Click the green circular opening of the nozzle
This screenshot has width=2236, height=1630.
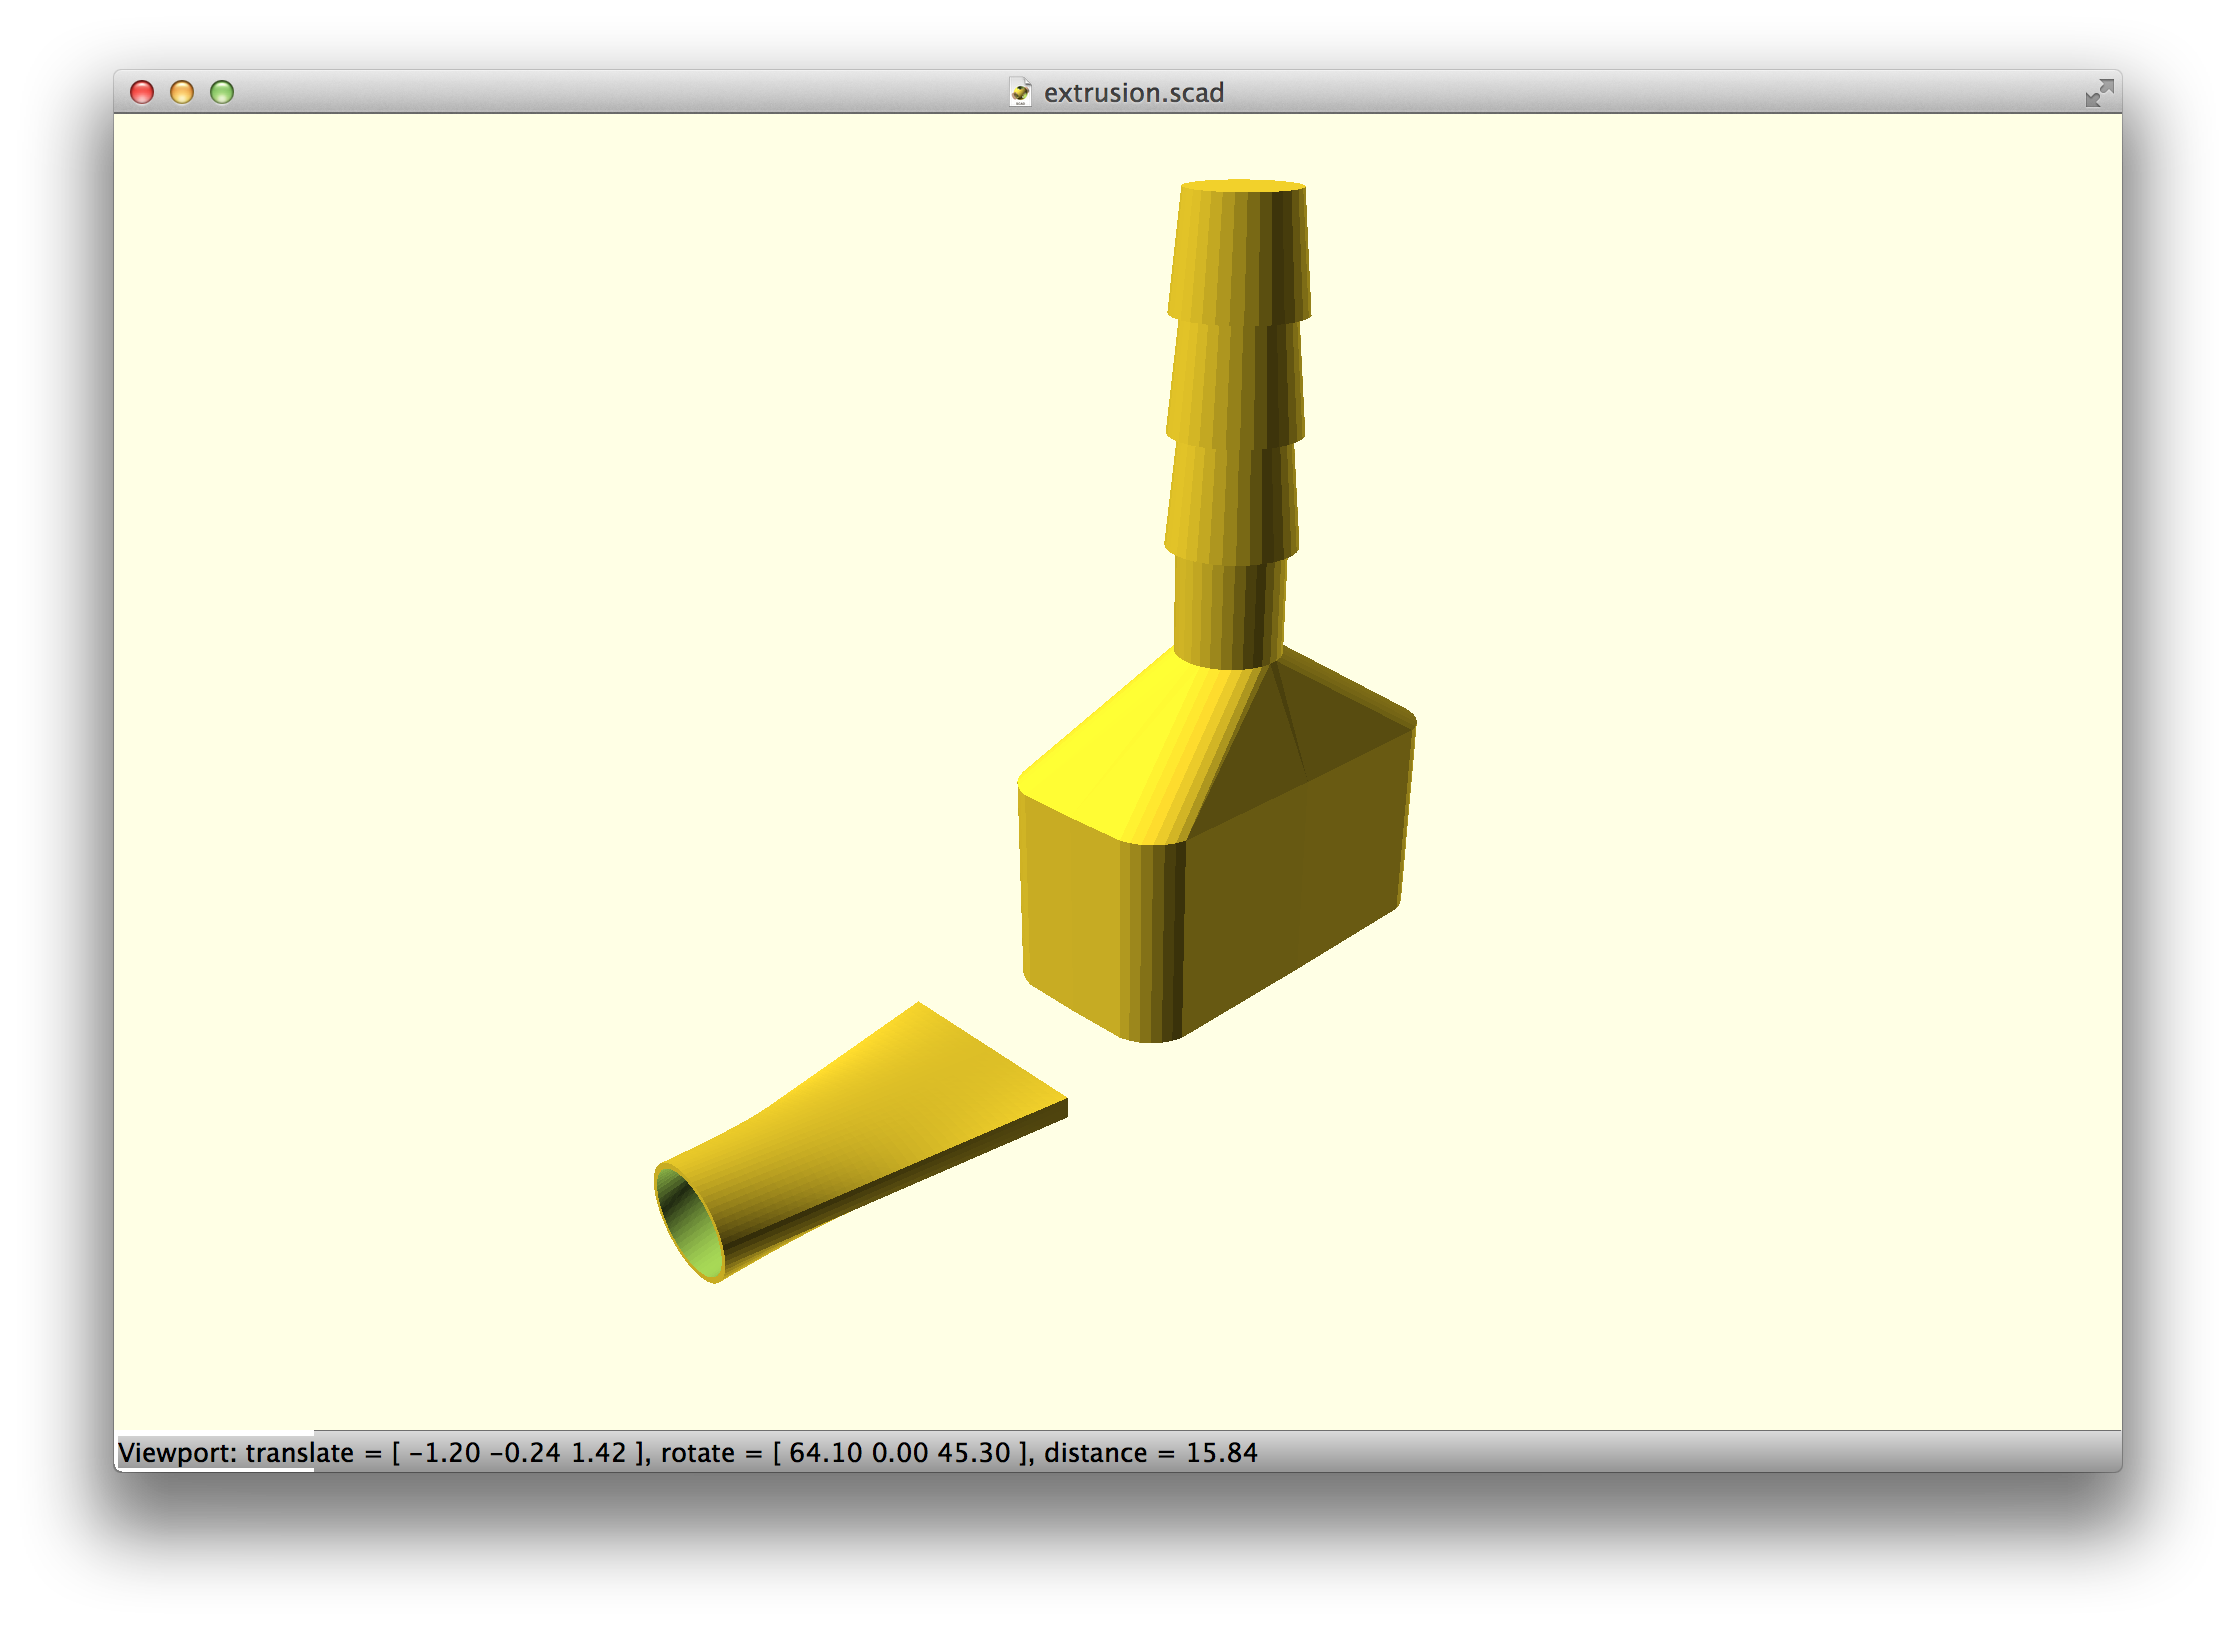[x=690, y=1225]
